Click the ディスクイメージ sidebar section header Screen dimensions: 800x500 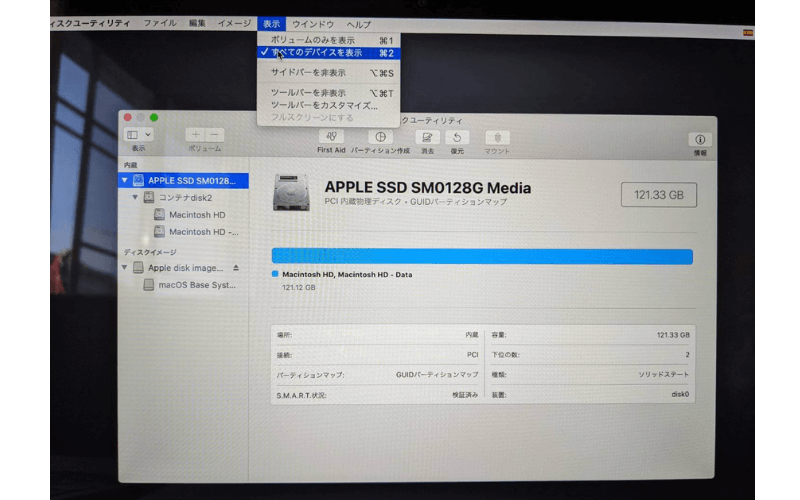coord(150,252)
